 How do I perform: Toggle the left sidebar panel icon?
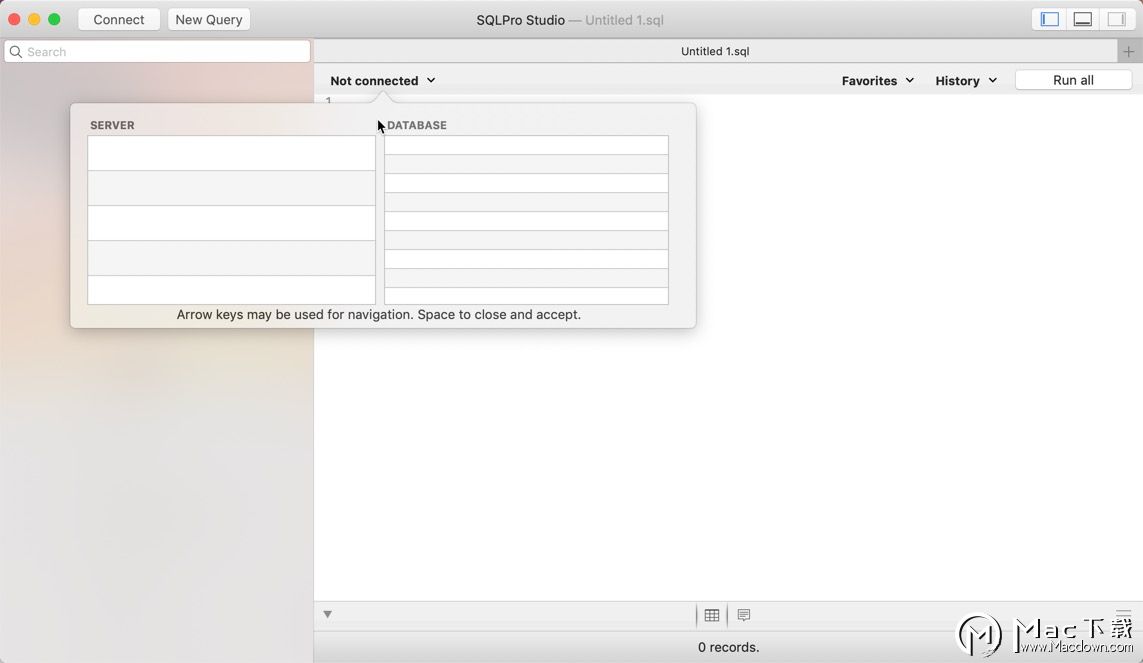[1049, 20]
